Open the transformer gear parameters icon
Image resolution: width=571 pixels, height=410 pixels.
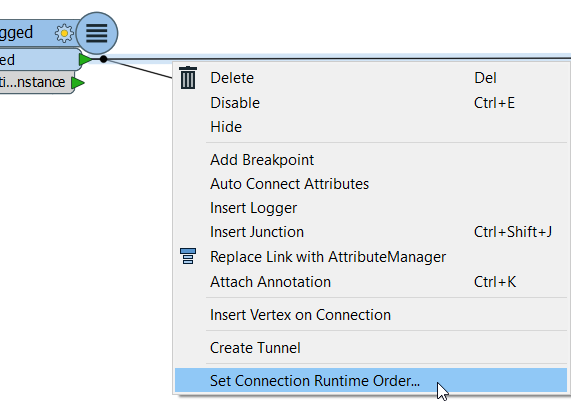(x=64, y=33)
